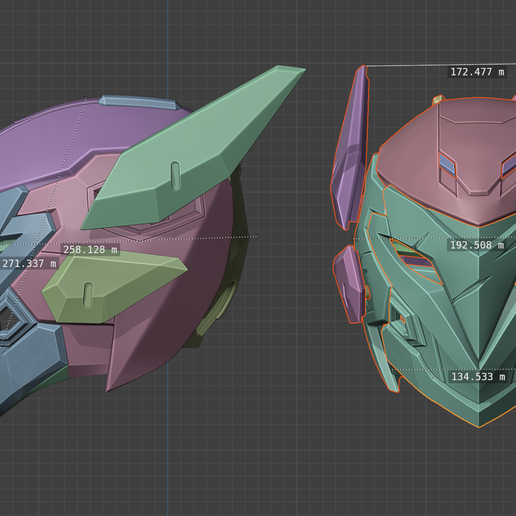Select the long green horn blade piece
516x516 pixels.
coord(193,147)
